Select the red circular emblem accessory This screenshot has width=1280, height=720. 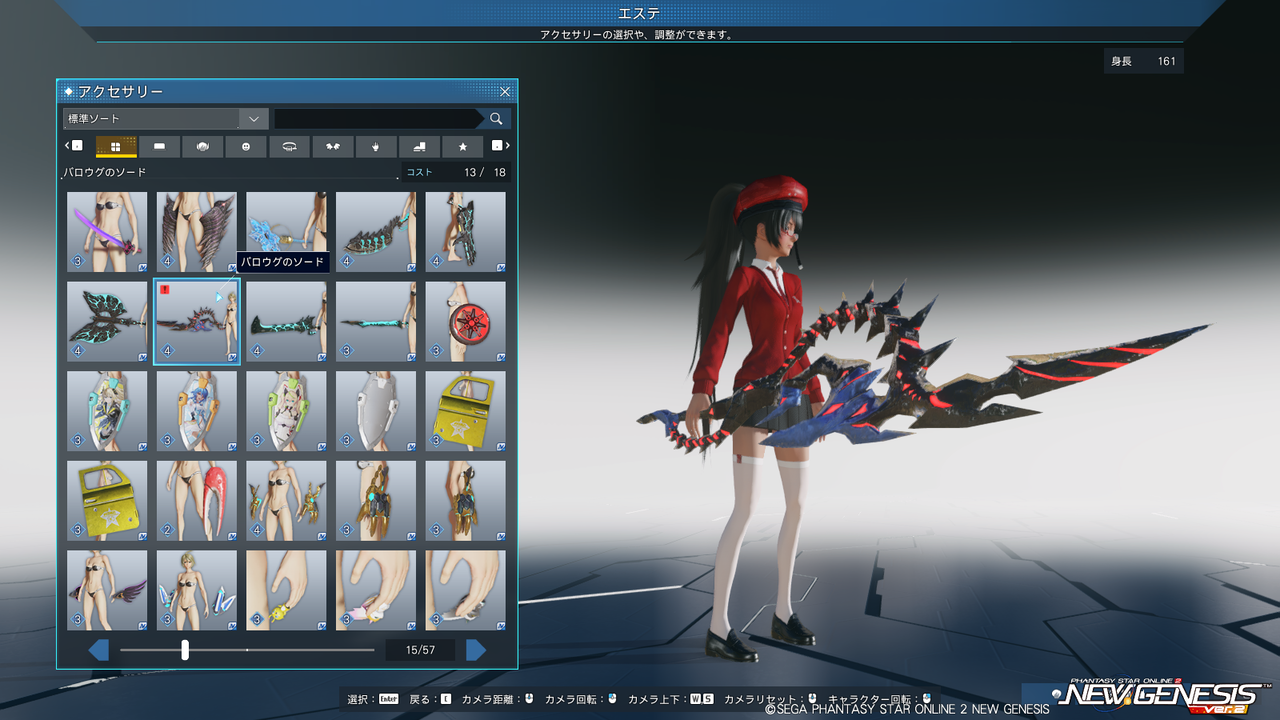(466, 322)
